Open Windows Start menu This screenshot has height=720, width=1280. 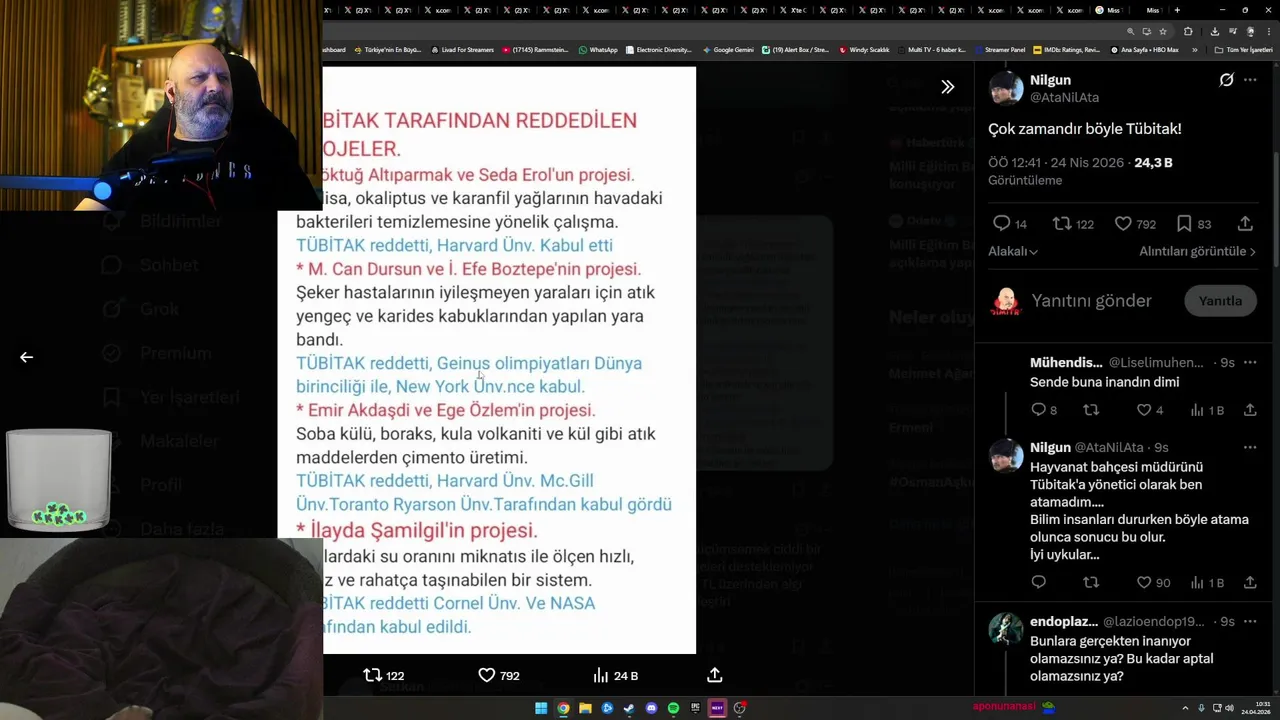(541, 708)
